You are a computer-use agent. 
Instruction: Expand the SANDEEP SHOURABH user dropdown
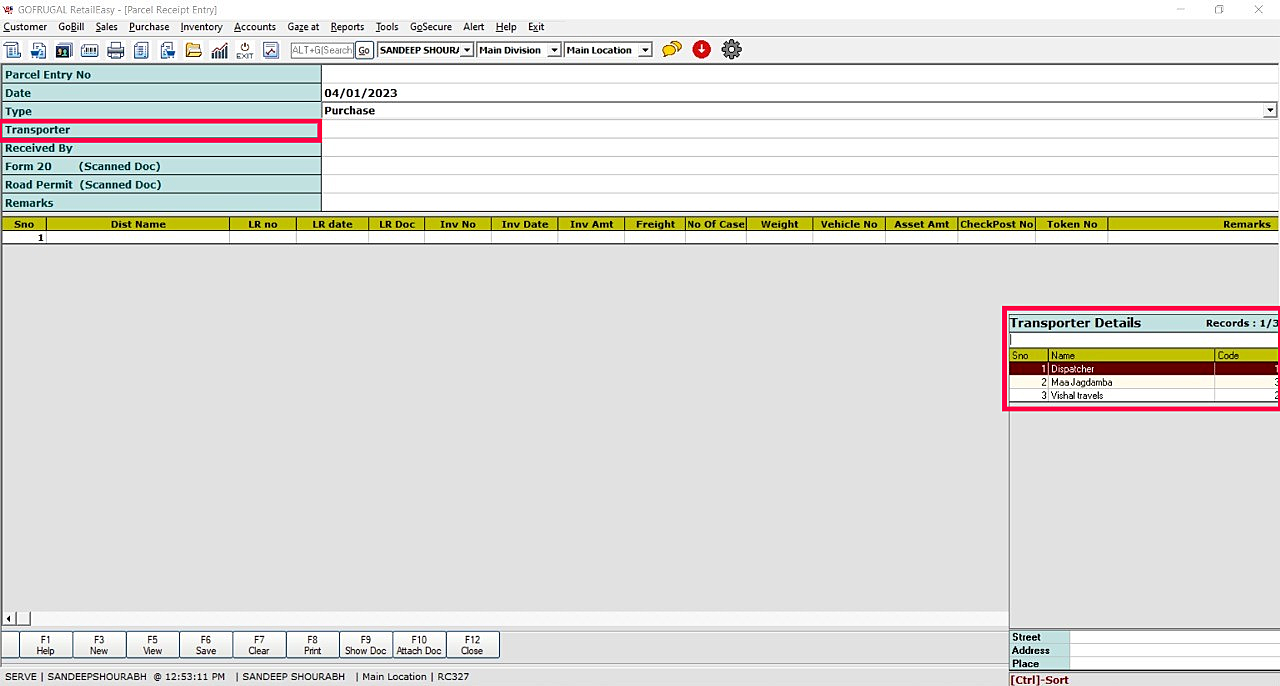click(x=467, y=50)
